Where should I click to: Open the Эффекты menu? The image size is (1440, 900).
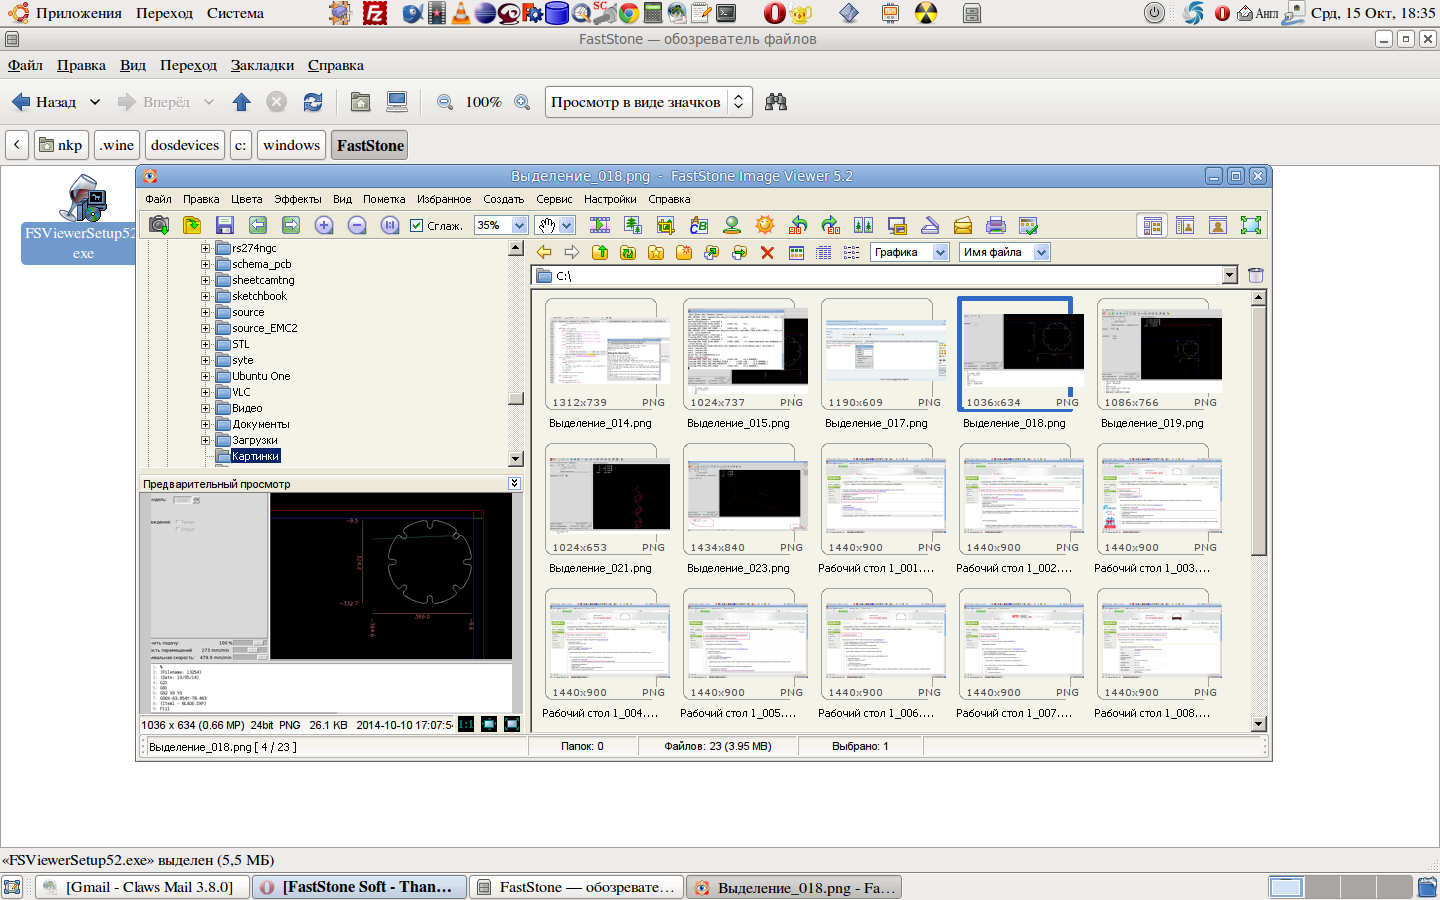pos(297,199)
